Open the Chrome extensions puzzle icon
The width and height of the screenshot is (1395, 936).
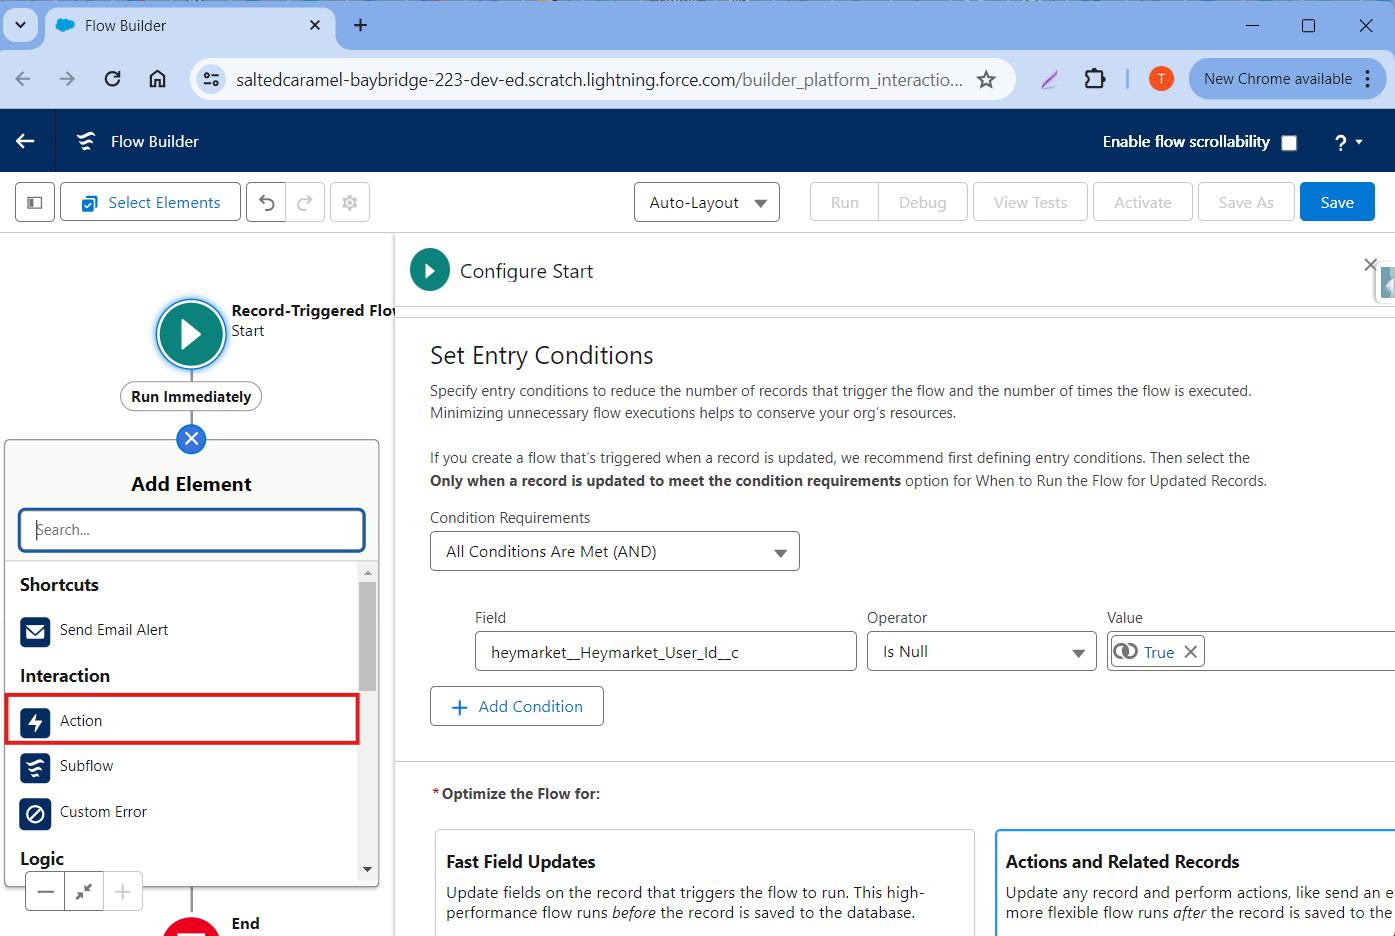pyautogui.click(x=1095, y=79)
